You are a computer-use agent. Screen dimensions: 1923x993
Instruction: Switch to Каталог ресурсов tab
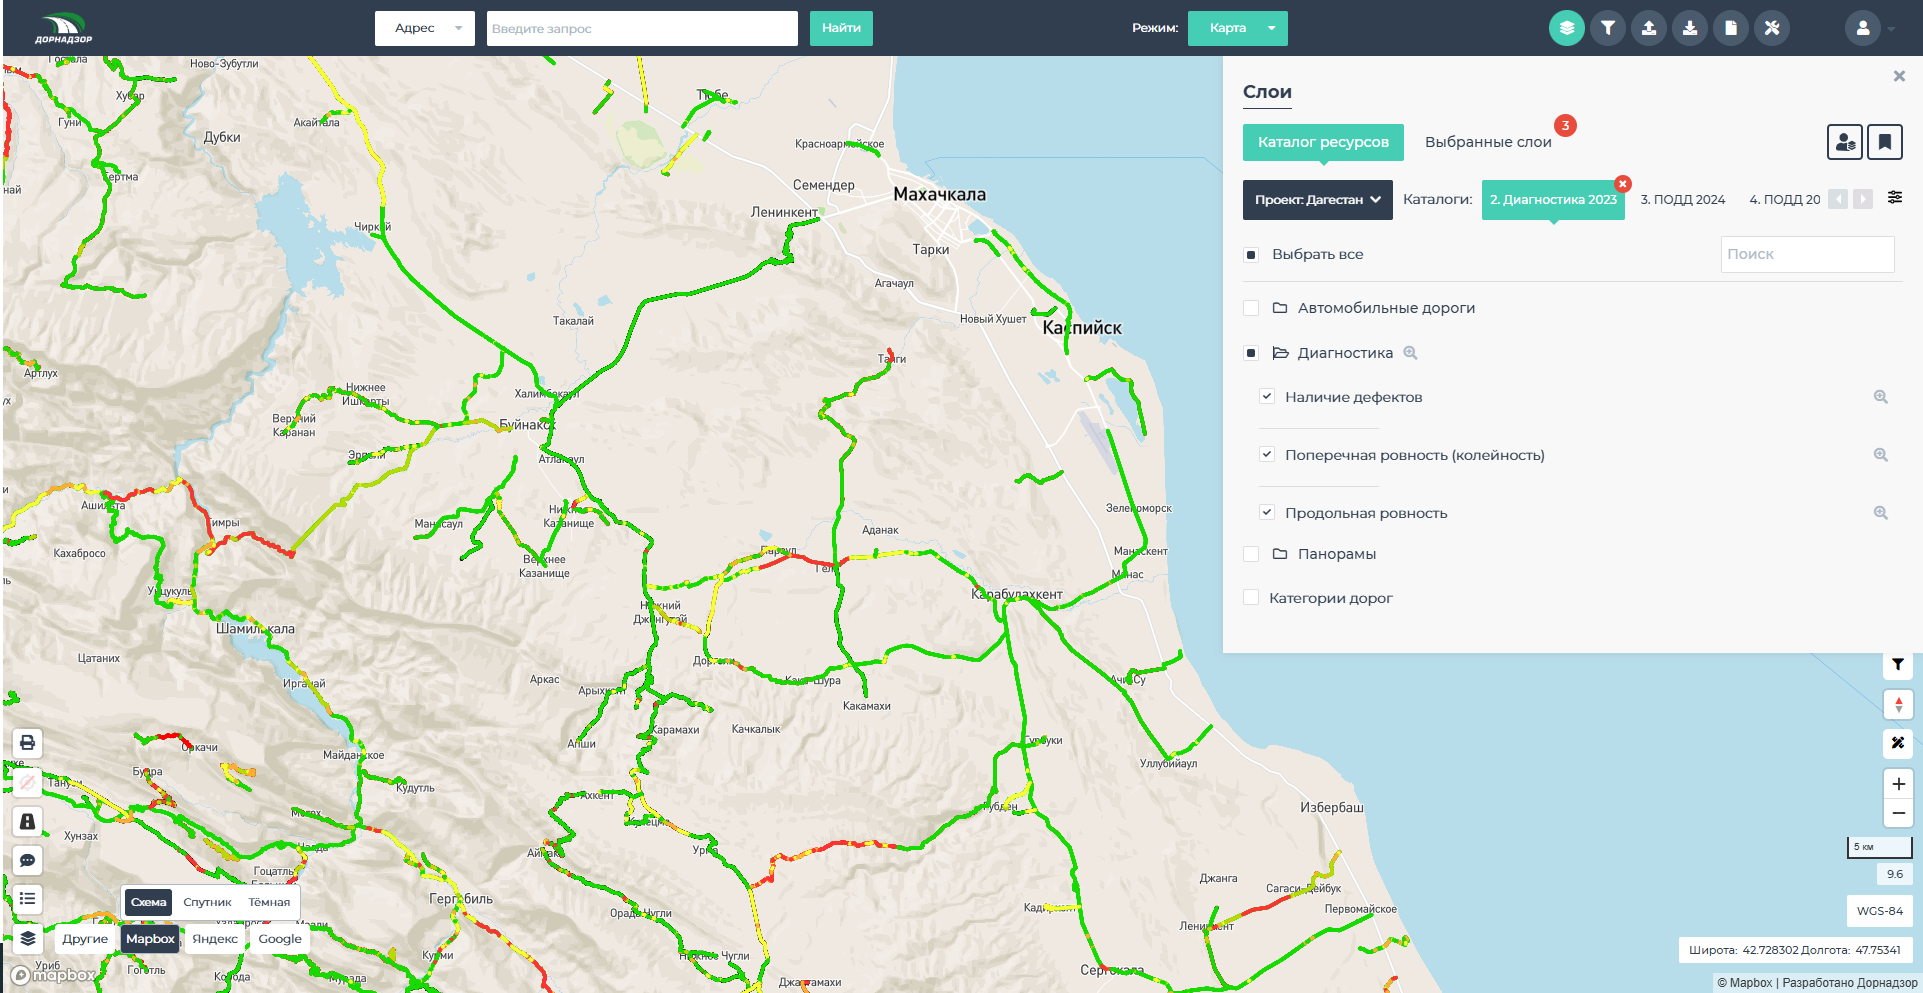(1323, 142)
